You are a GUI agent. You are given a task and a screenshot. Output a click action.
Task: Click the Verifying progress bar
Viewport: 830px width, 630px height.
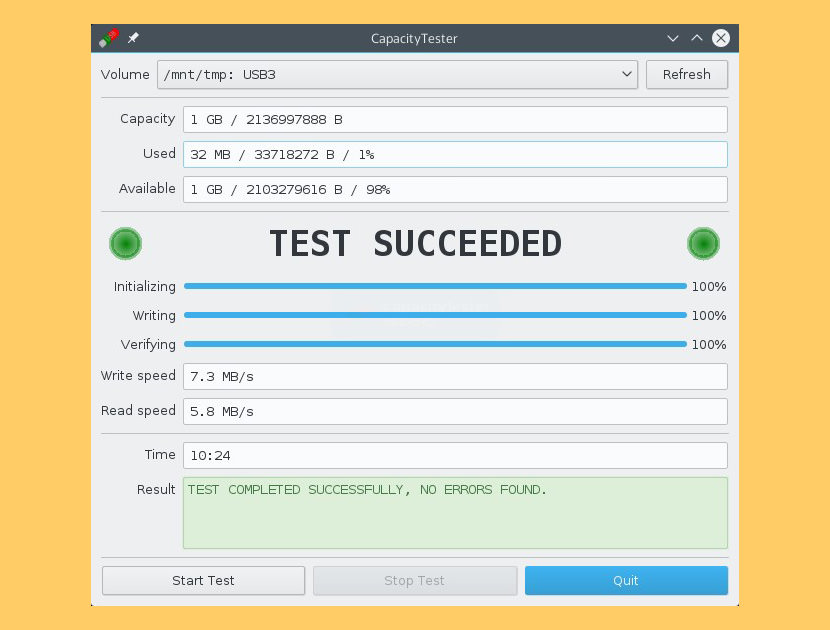[435, 345]
